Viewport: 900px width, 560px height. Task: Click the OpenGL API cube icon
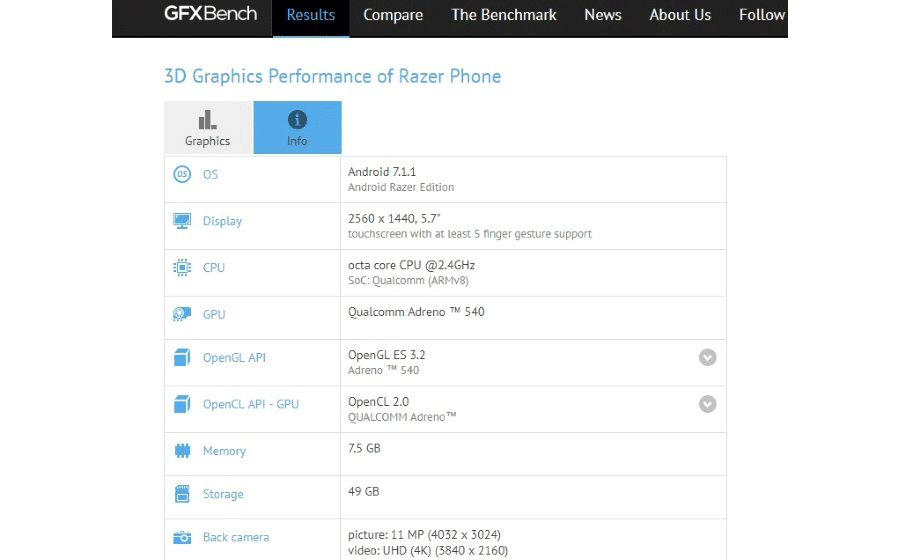tap(182, 357)
